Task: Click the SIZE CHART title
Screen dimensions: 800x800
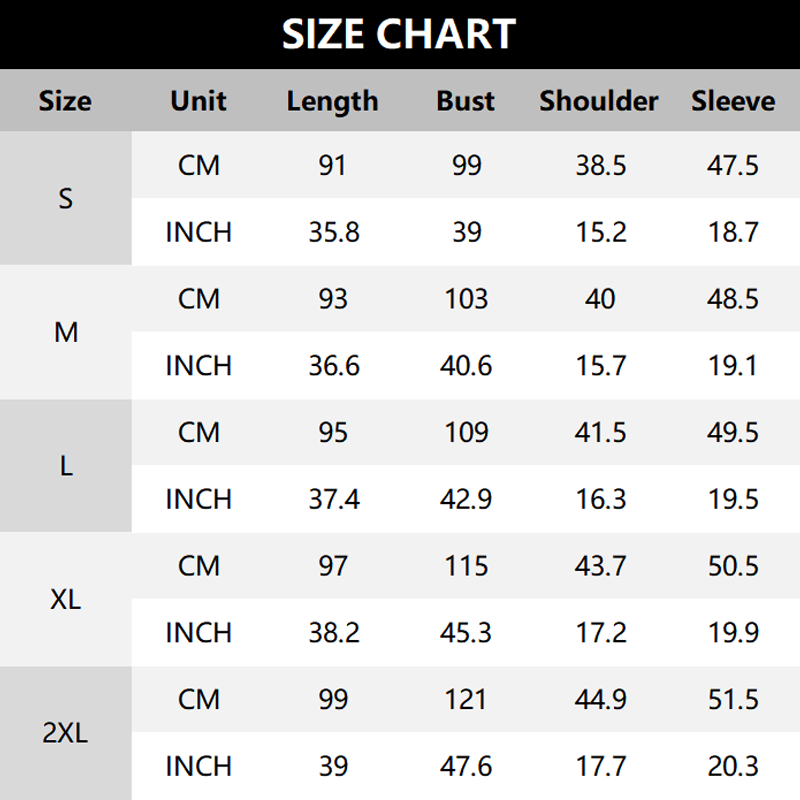Action: coord(399,34)
